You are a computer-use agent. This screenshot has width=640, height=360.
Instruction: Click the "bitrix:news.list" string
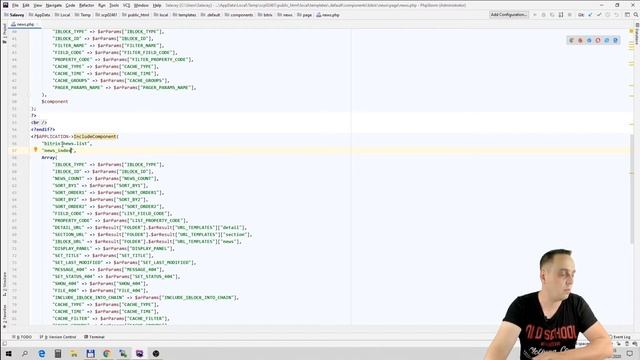tap(67, 143)
